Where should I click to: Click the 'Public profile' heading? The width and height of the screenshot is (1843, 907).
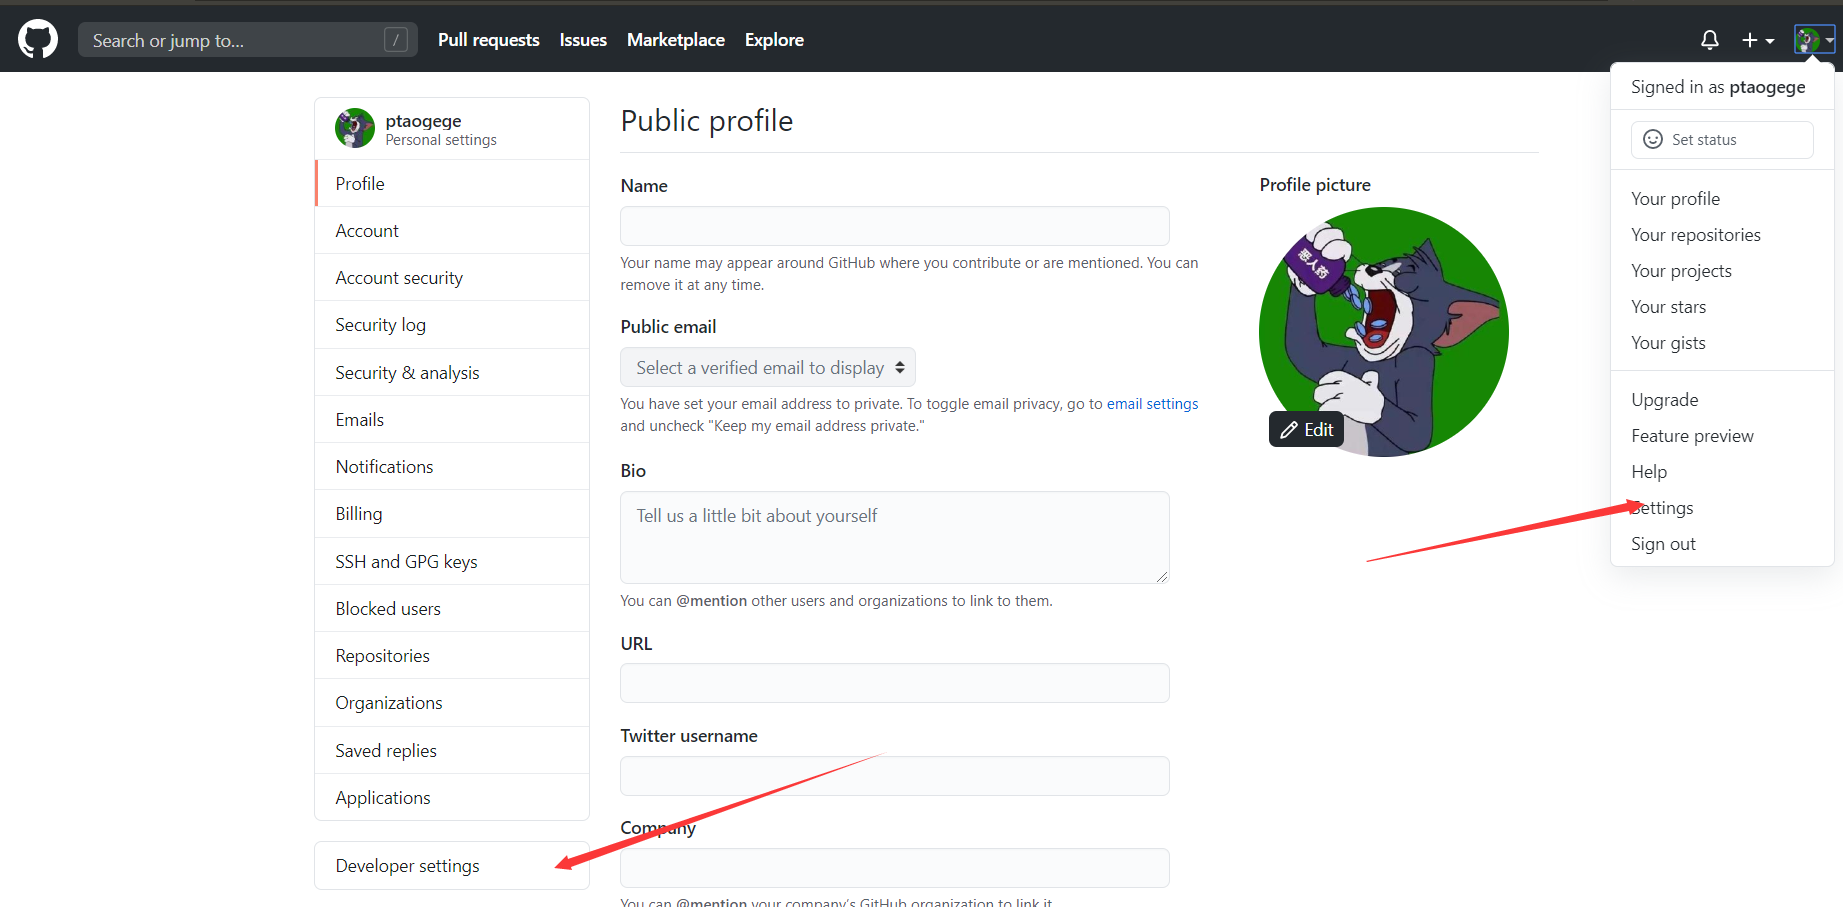pos(706,120)
